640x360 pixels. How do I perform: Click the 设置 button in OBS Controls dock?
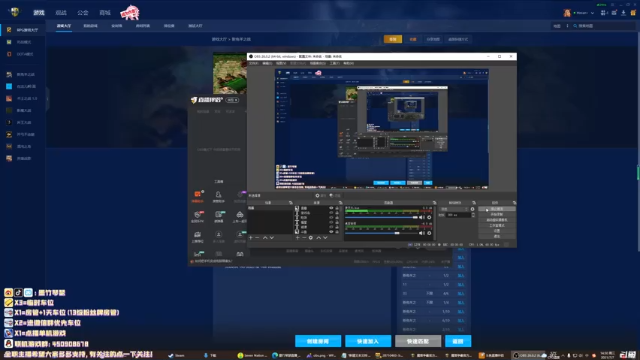497,231
